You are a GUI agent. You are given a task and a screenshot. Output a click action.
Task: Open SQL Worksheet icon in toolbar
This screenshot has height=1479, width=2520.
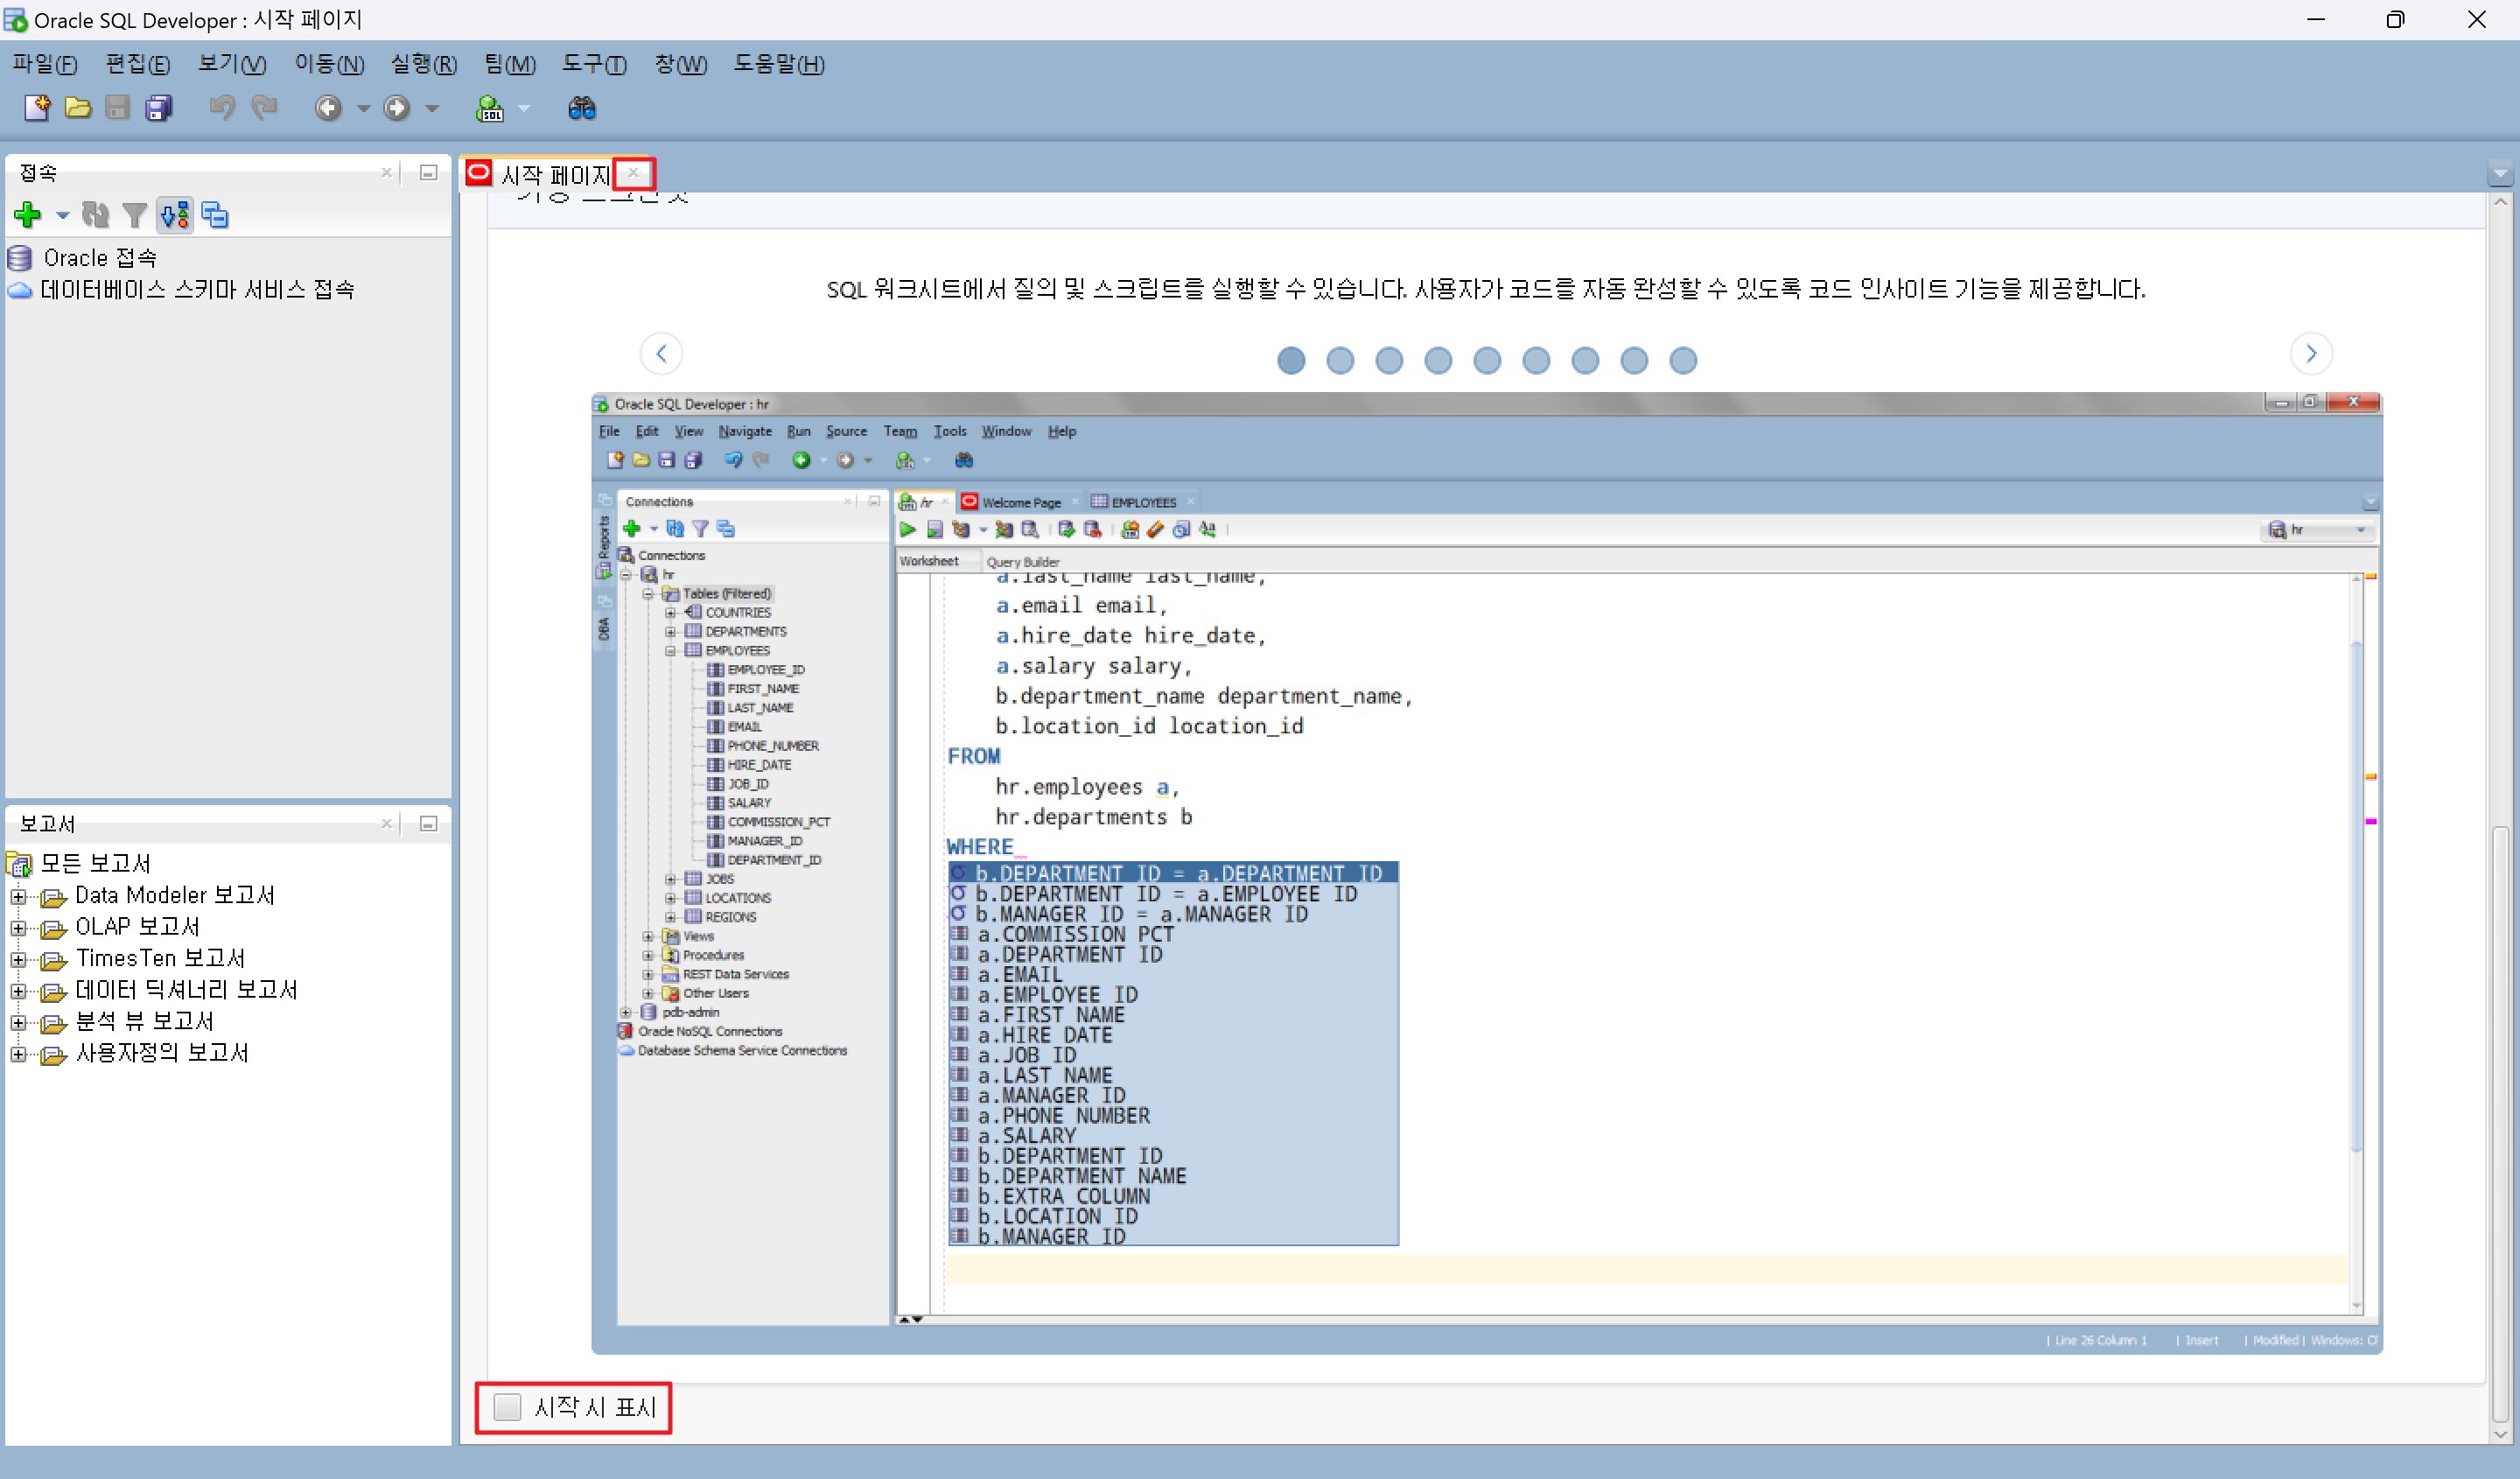click(x=490, y=108)
